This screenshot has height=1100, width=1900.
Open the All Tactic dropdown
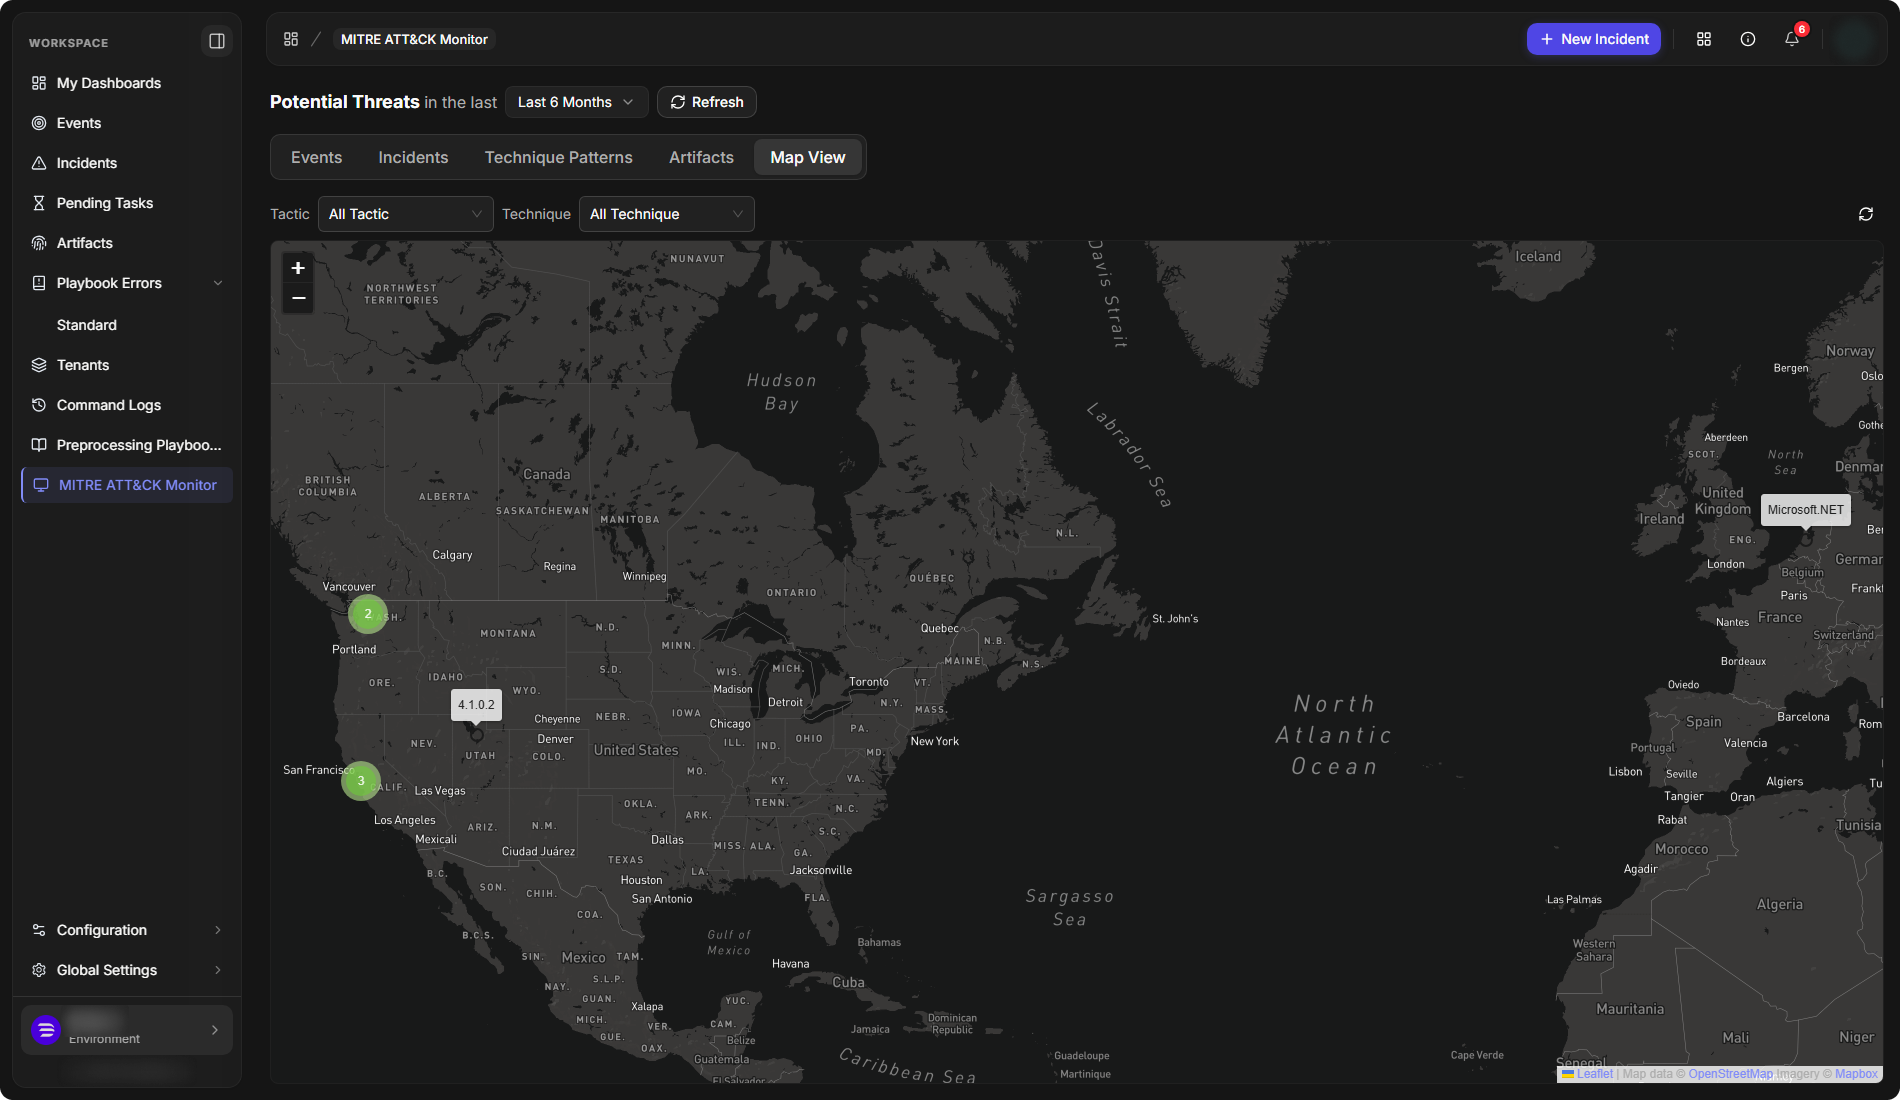click(405, 214)
